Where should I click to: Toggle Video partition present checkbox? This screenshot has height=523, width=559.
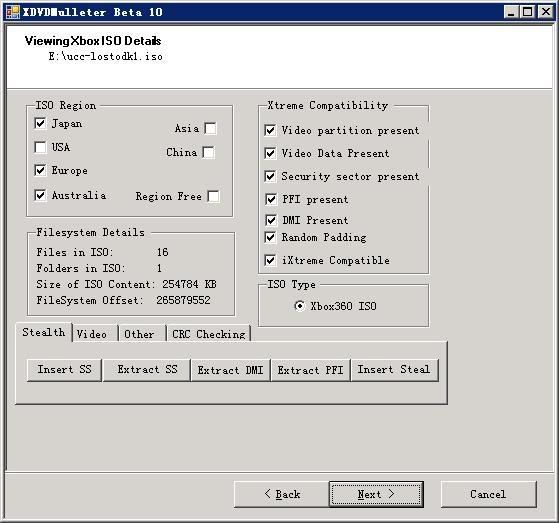point(270,130)
